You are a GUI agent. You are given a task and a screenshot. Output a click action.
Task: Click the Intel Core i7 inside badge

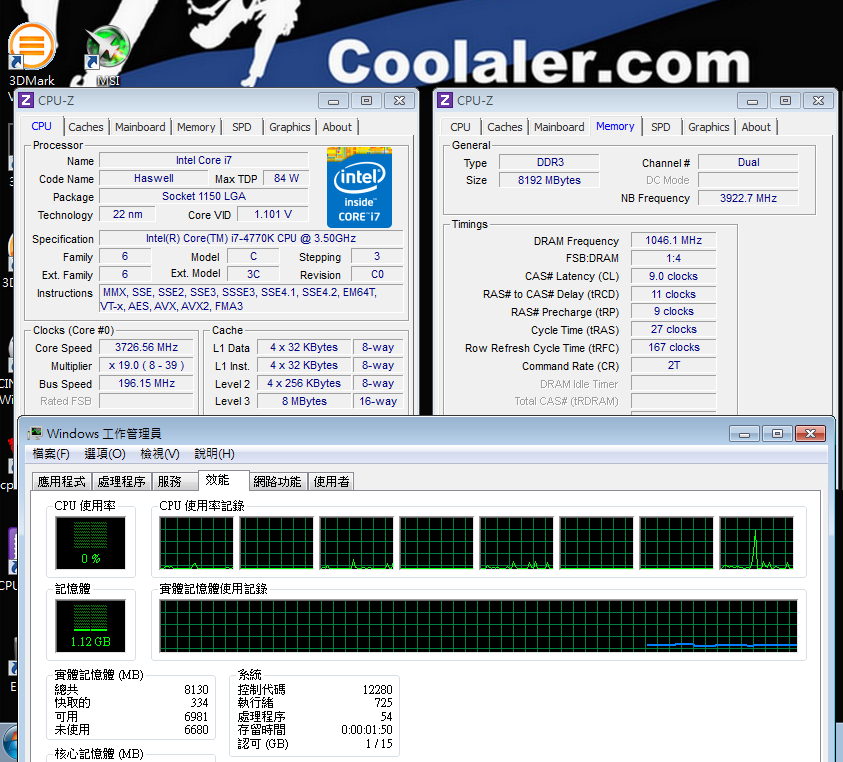click(359, 187)
